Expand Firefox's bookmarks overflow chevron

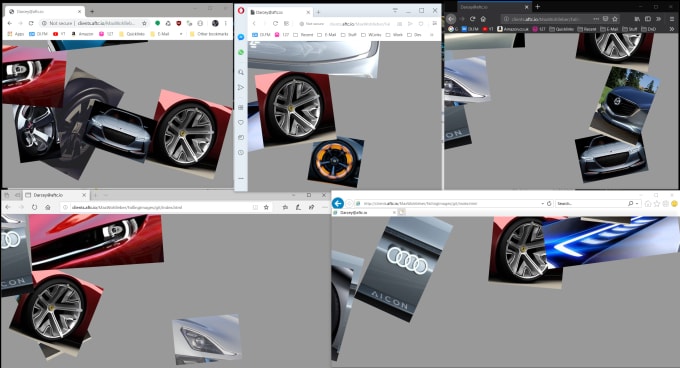(x=672, y=29)
